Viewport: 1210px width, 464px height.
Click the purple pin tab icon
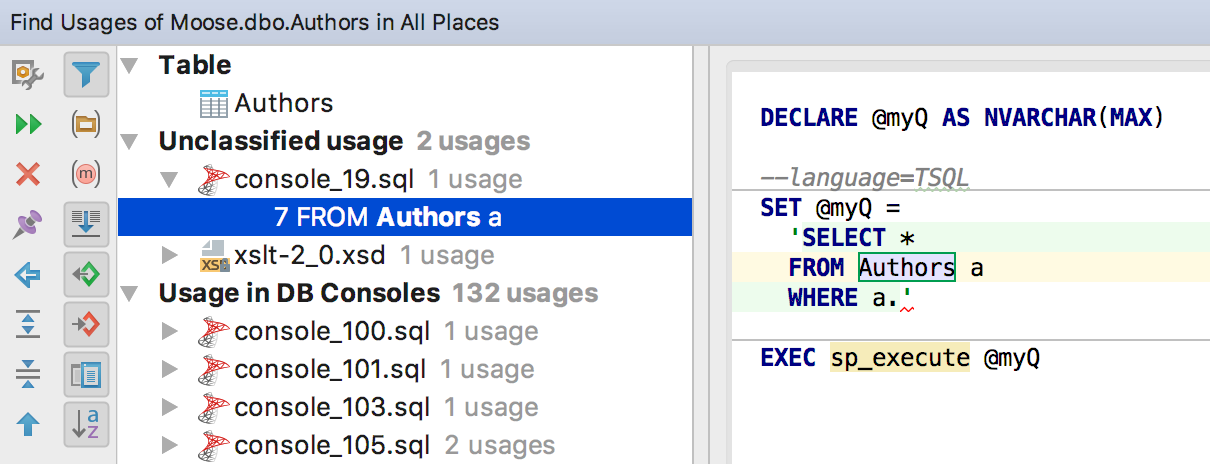[x=28, y=225]
